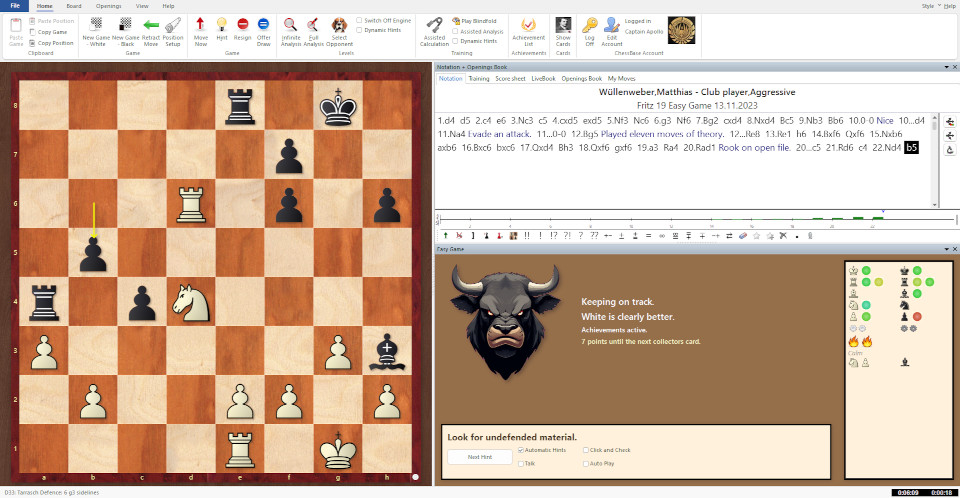Viewport: 960px width, 498px height.
Task: Click the Resign icon
Action: pos(242,28)
